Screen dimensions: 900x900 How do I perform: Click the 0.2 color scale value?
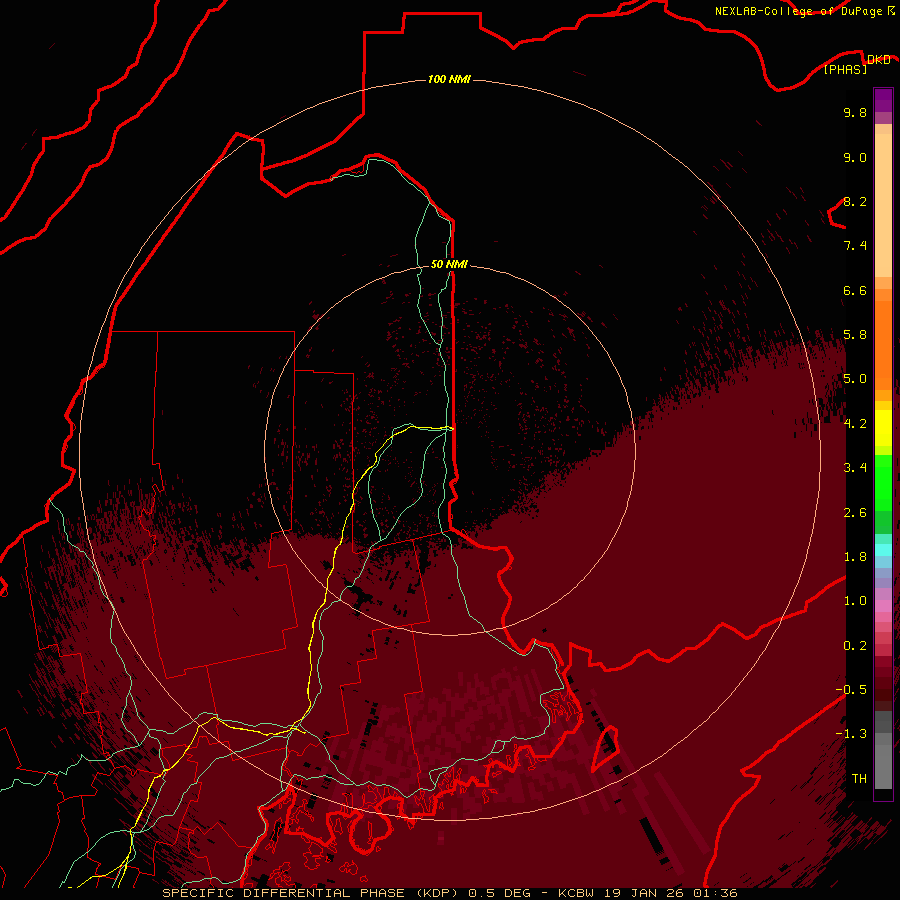[x=855, y=646]
